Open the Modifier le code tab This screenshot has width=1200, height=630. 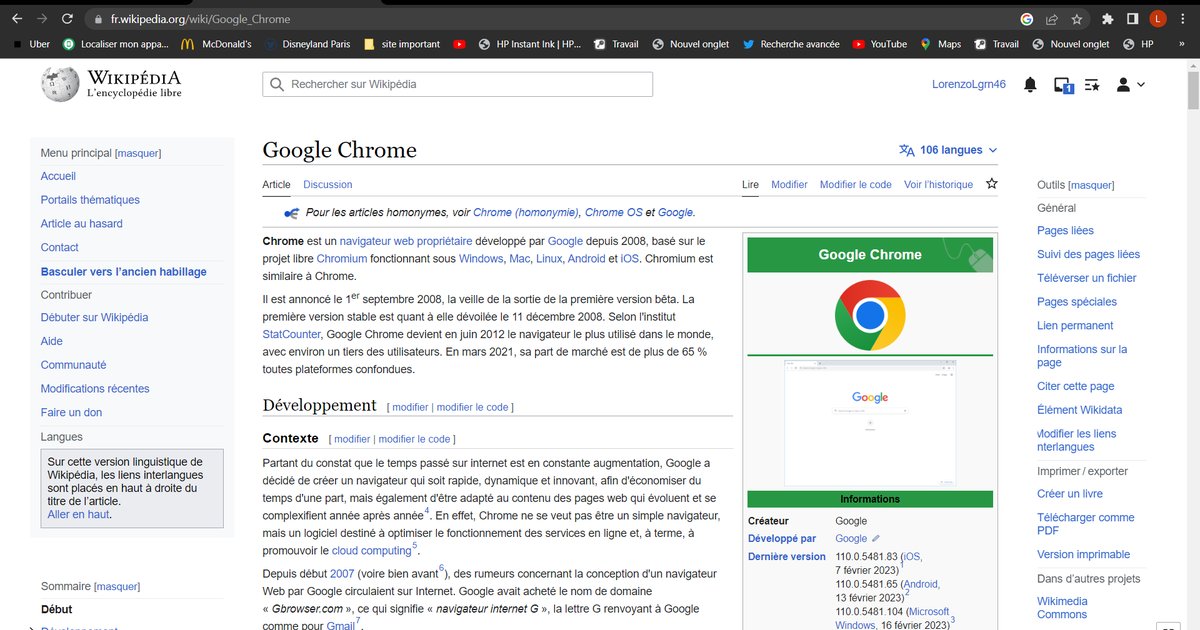(856, 184)
